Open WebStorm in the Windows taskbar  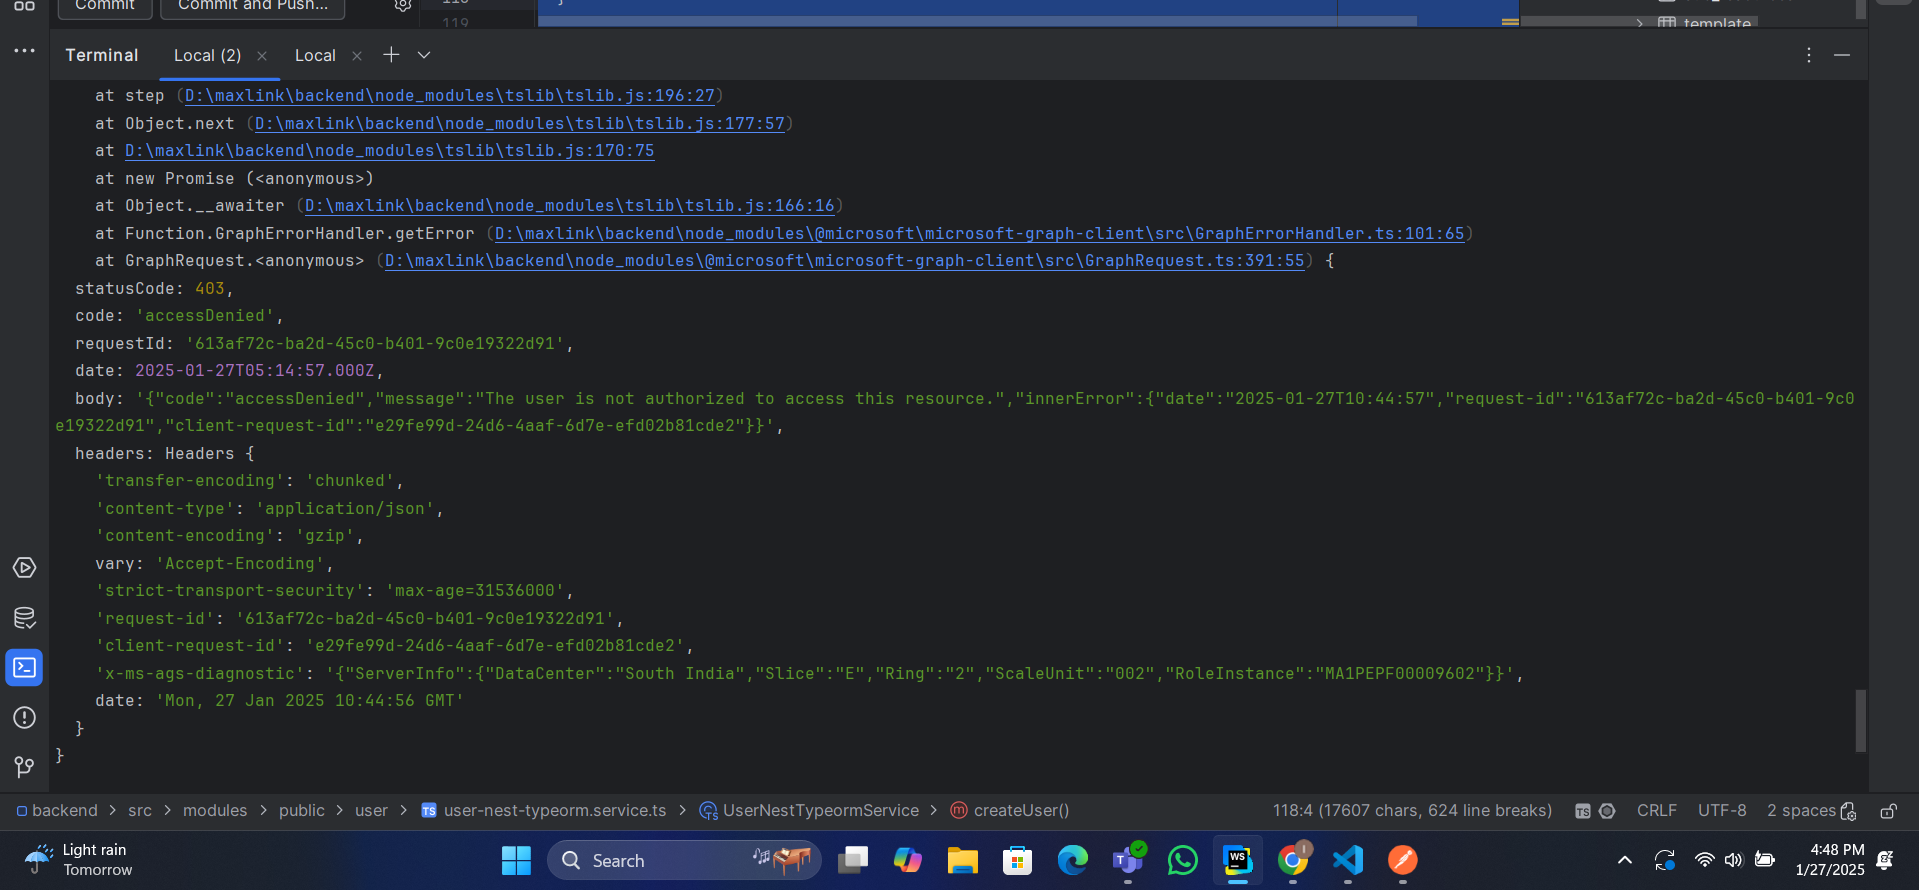(1238, 860)
